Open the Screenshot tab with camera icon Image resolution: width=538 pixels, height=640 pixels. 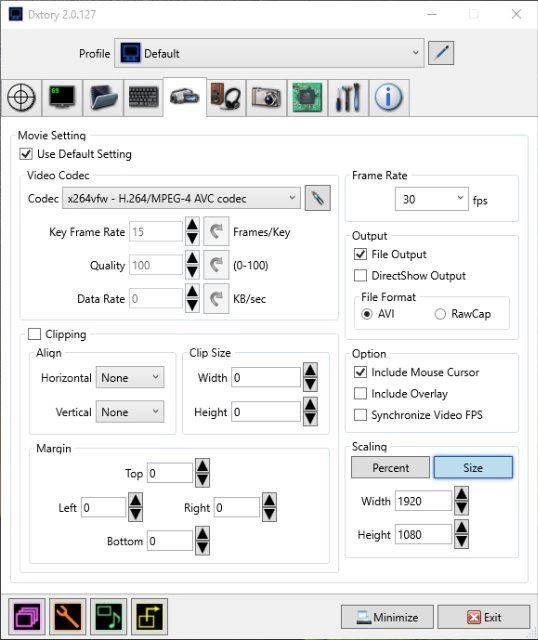click(267, 98)
